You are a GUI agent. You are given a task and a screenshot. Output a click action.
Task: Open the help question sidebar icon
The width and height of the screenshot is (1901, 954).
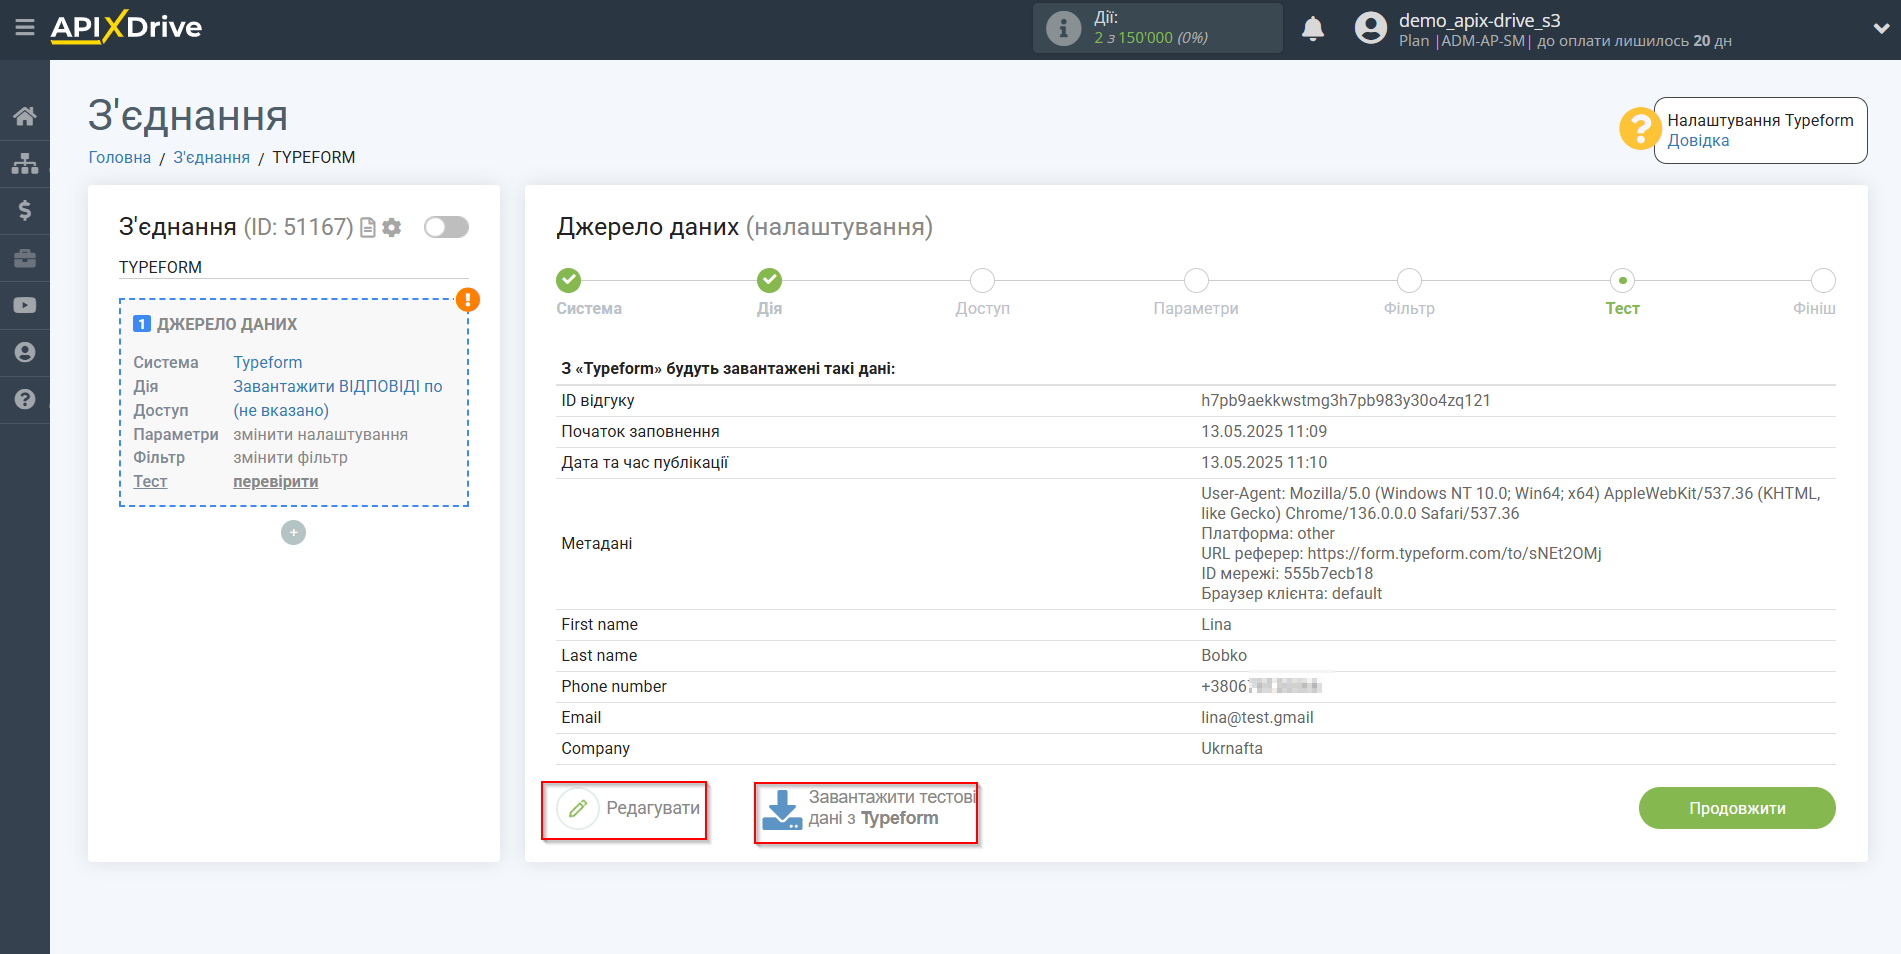(25, 399)
